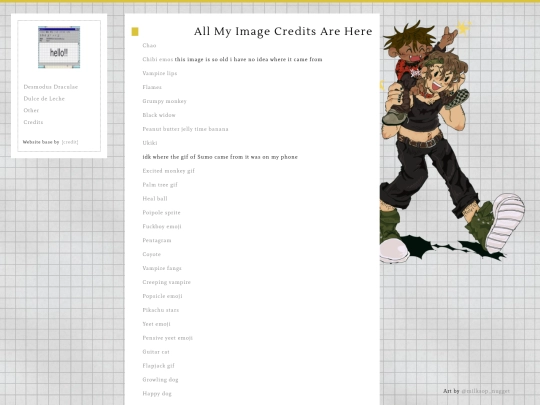Viewport: 540px width, 405px height.
Task: Click the character artwork of two figures
Action: point(452,141)
